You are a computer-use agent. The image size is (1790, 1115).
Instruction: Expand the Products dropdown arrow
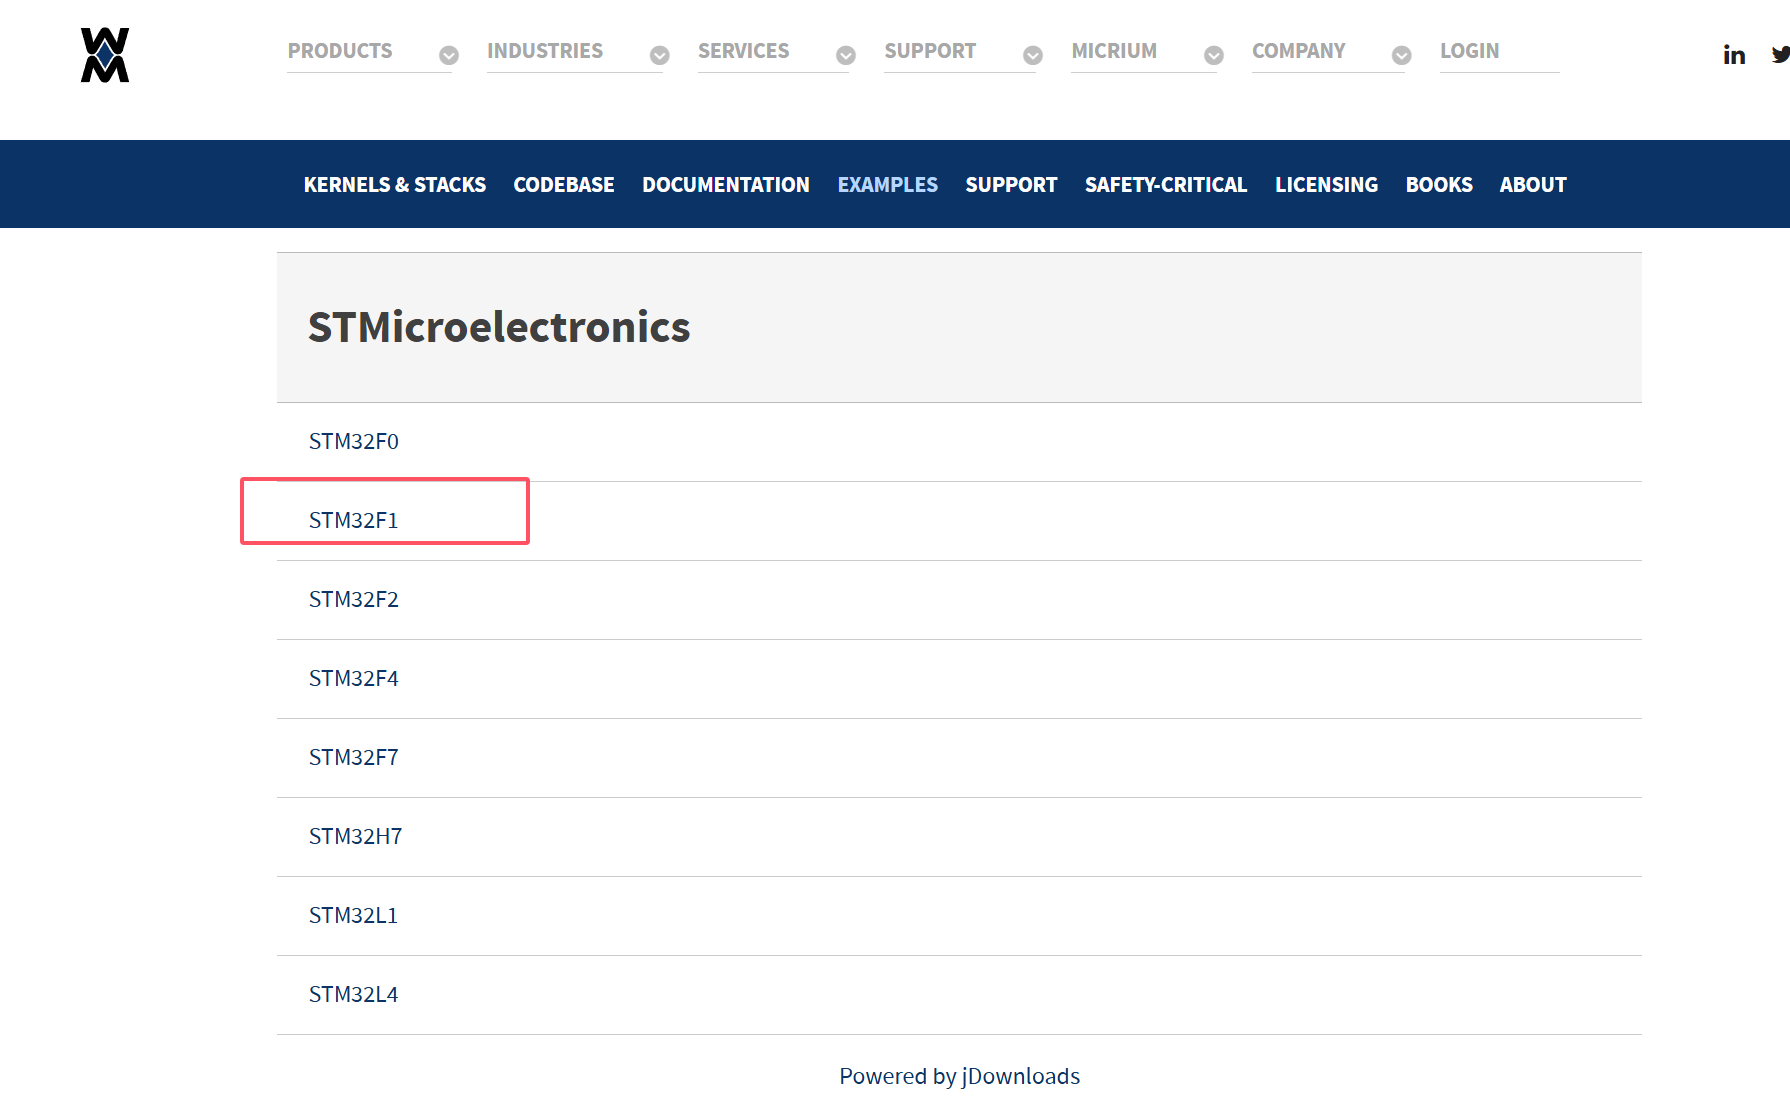pyautogui.click(x=449, y=55)
